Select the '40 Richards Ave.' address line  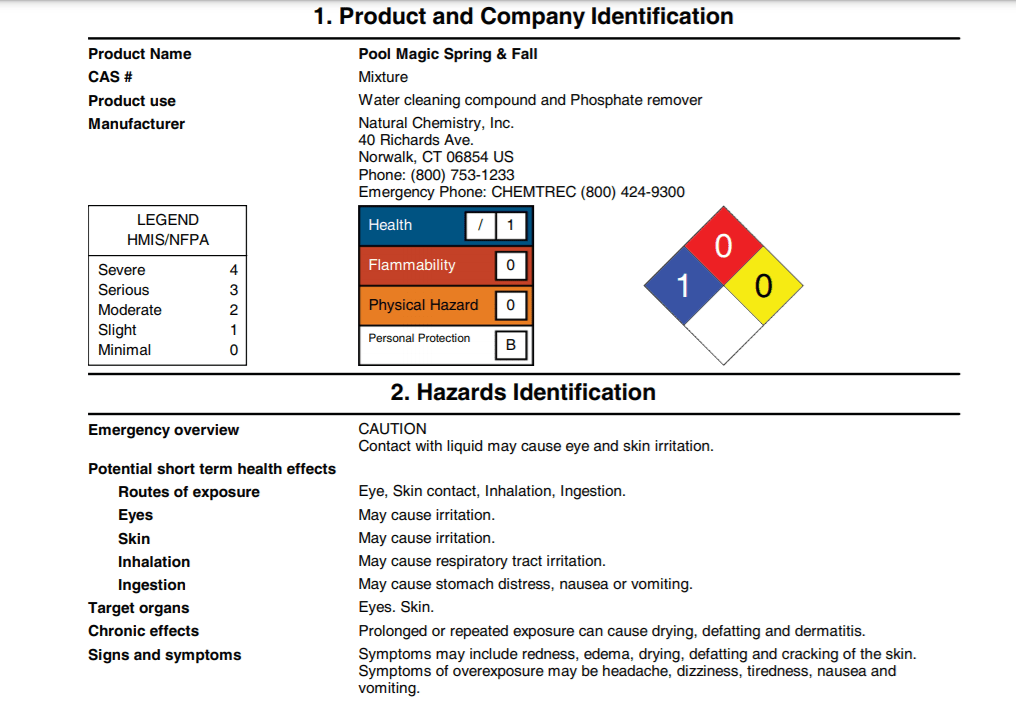pyautogui.click(x=416, y=140)
